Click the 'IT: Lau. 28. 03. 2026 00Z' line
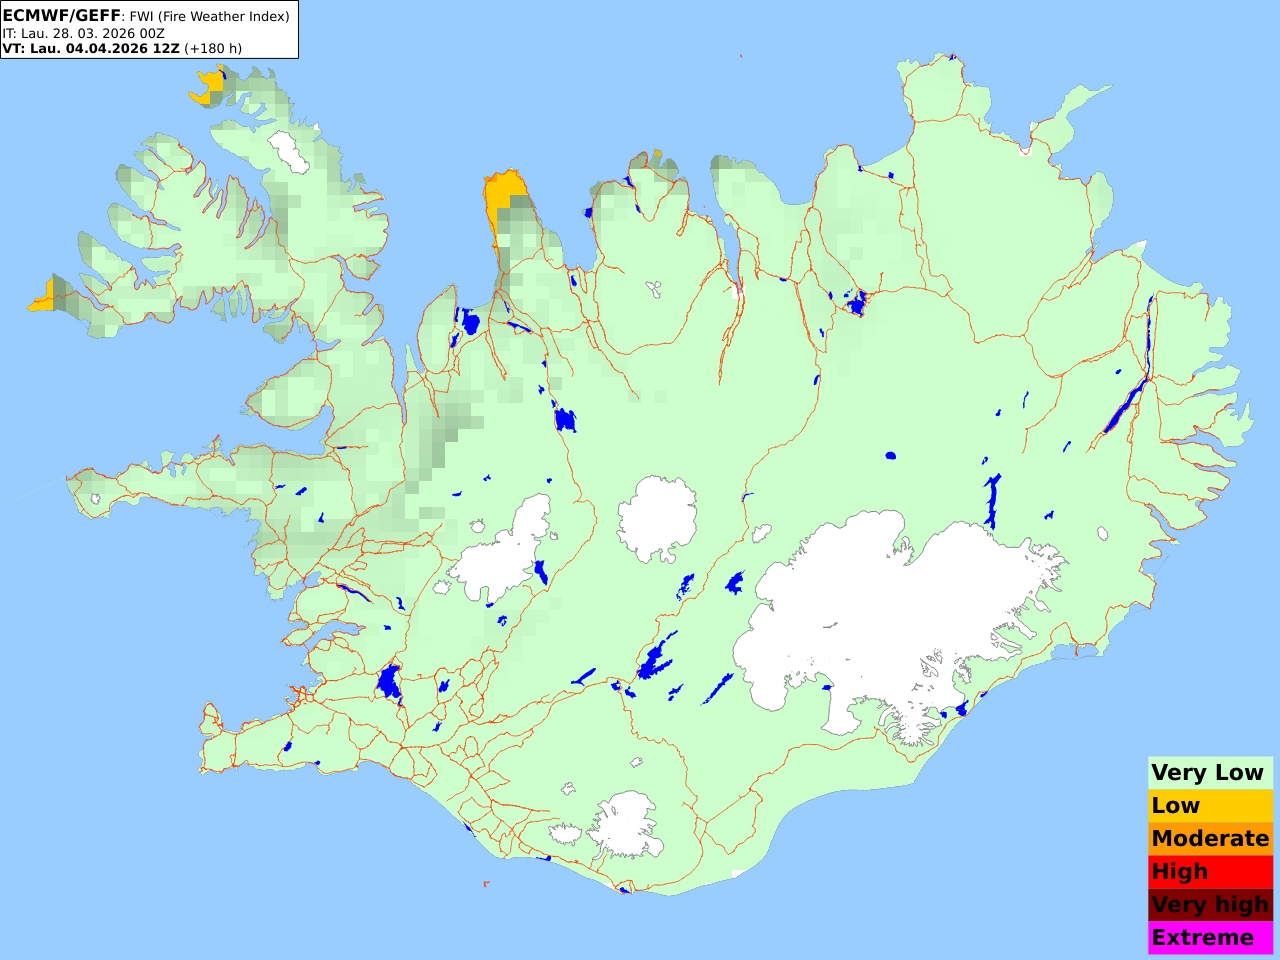The width and height of the screenshot is (1280, 960). [x=83, y=33]
